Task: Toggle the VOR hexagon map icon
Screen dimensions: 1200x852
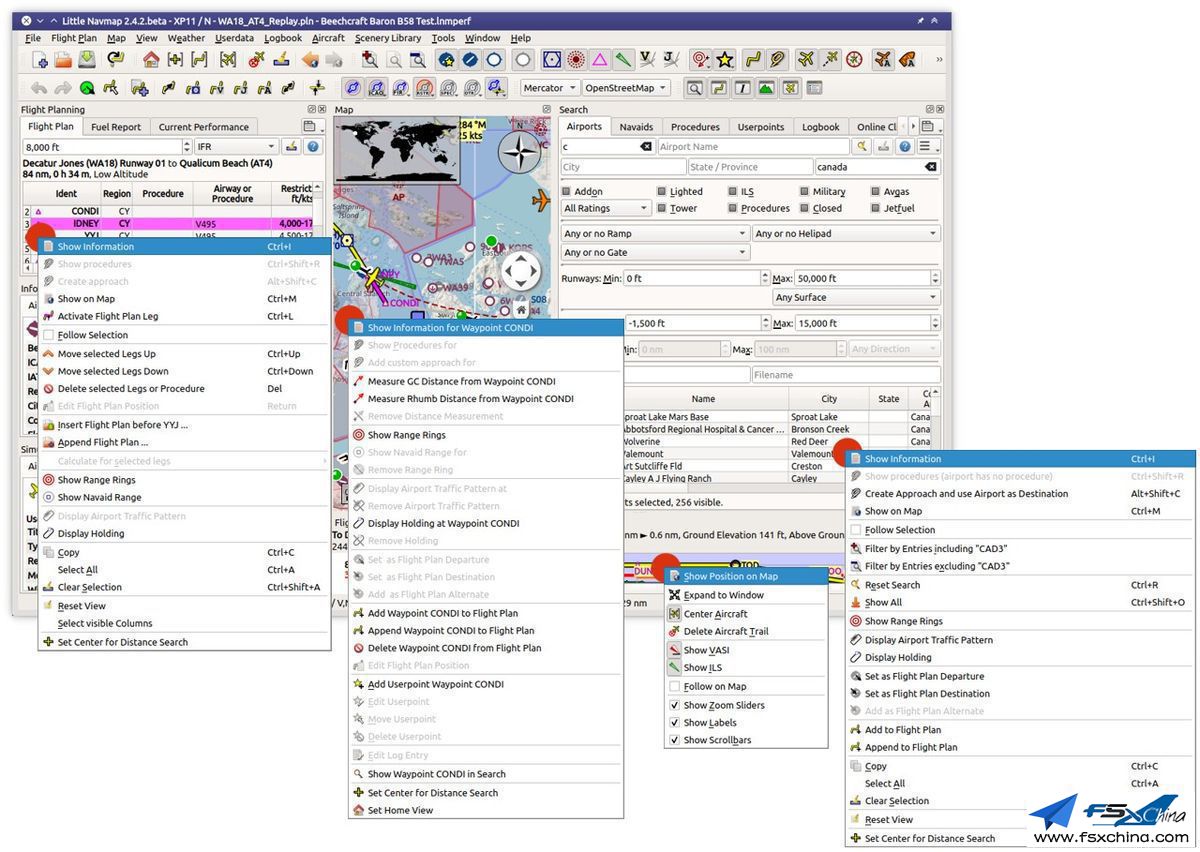Action: [550, 60]
